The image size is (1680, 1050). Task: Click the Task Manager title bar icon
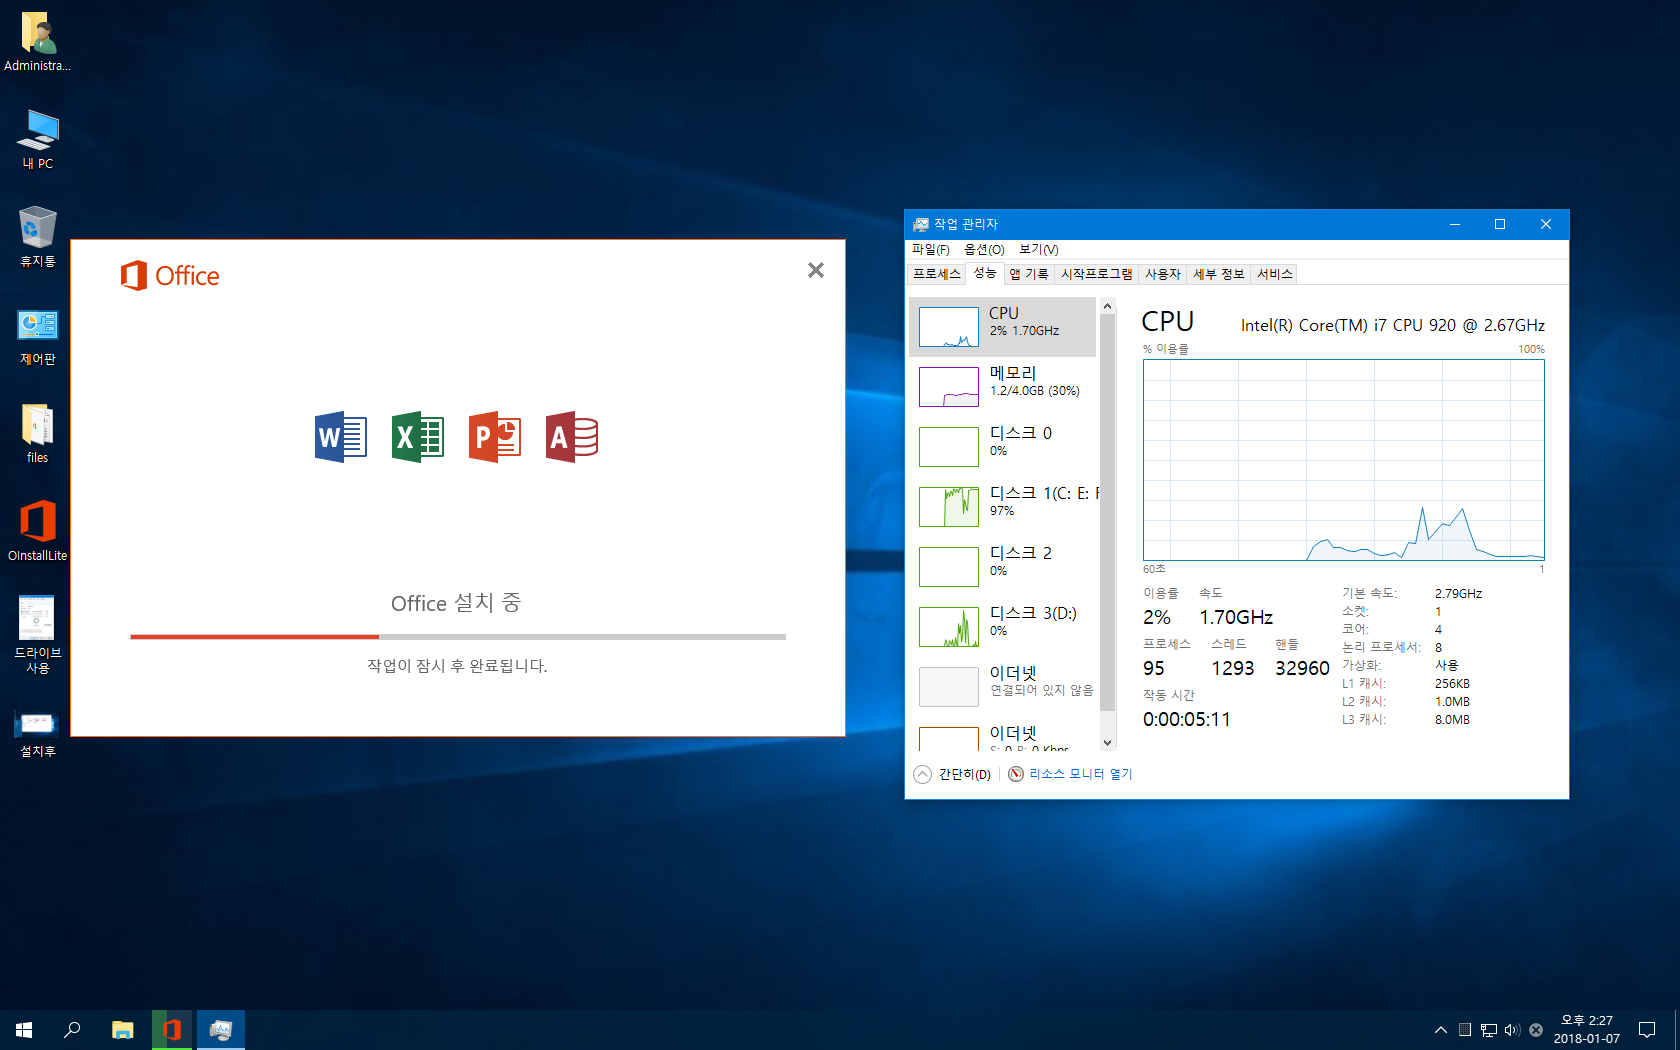921,224
